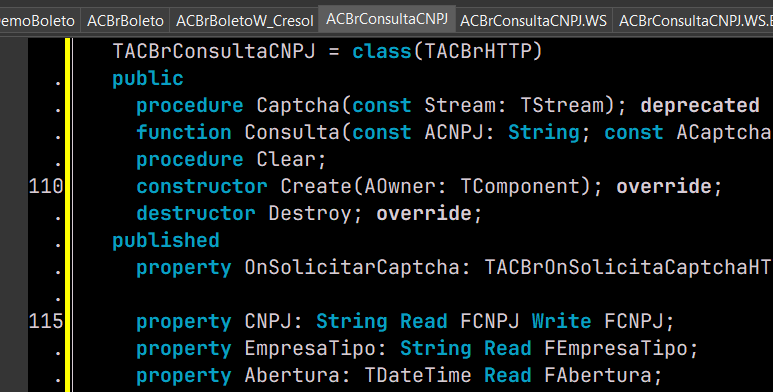Switch to the ACBrBoleto tab
773x392 pixels.
125,21
